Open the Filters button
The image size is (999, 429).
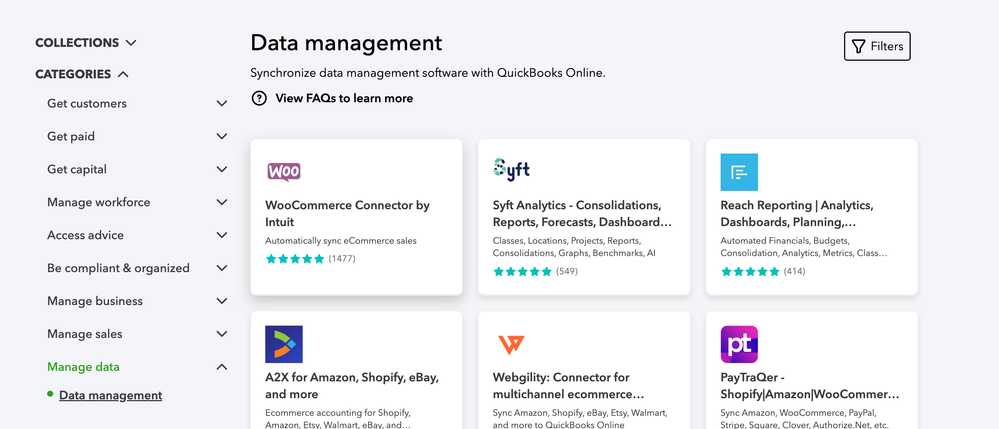click(x=877, y=46)
